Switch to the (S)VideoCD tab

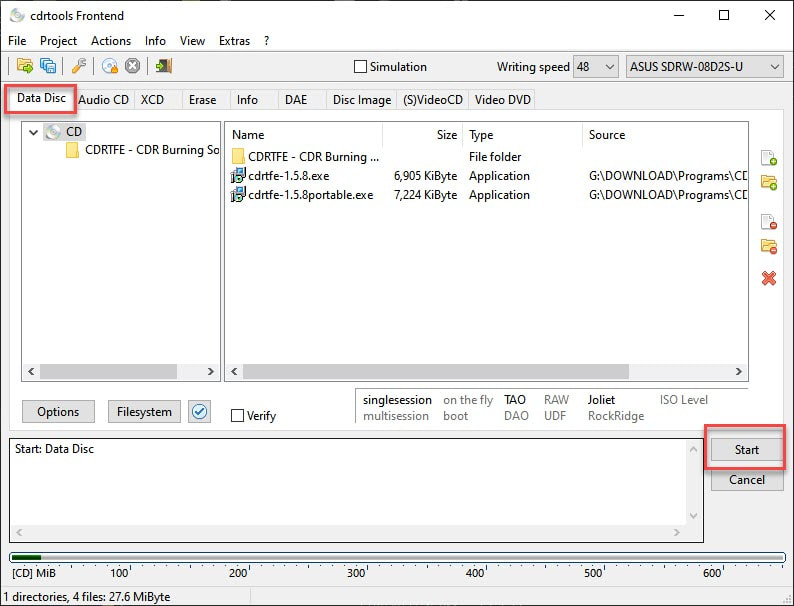[x=433, y=100]
